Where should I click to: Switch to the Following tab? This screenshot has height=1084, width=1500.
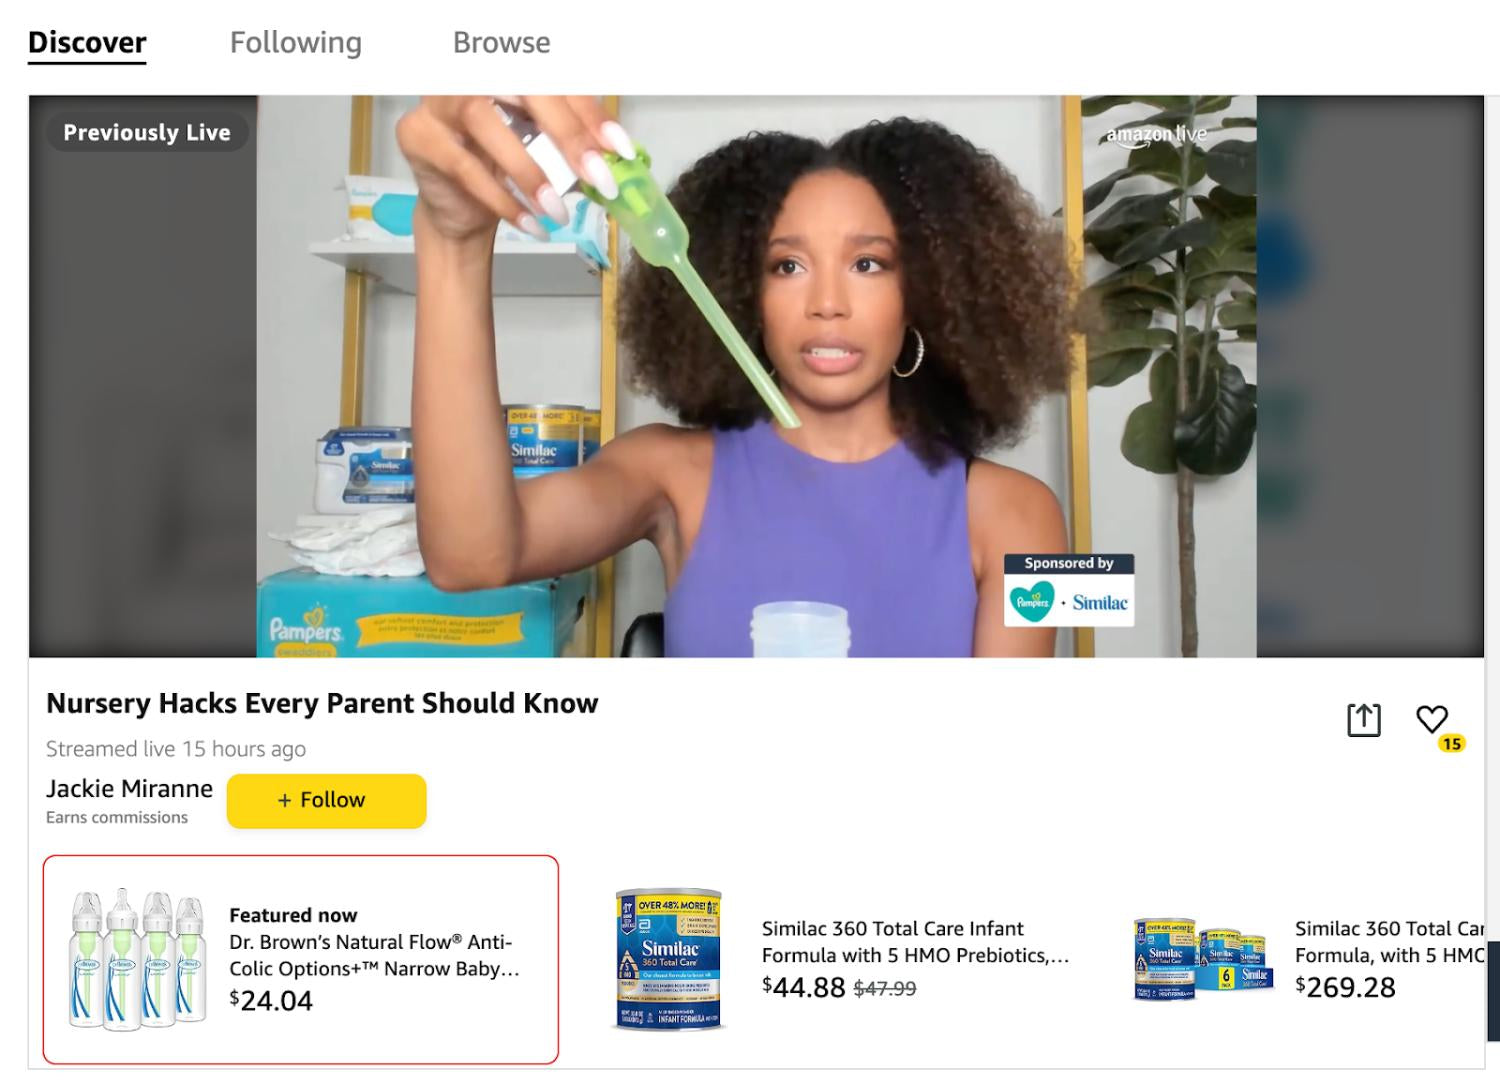click(x=296, y=43)
